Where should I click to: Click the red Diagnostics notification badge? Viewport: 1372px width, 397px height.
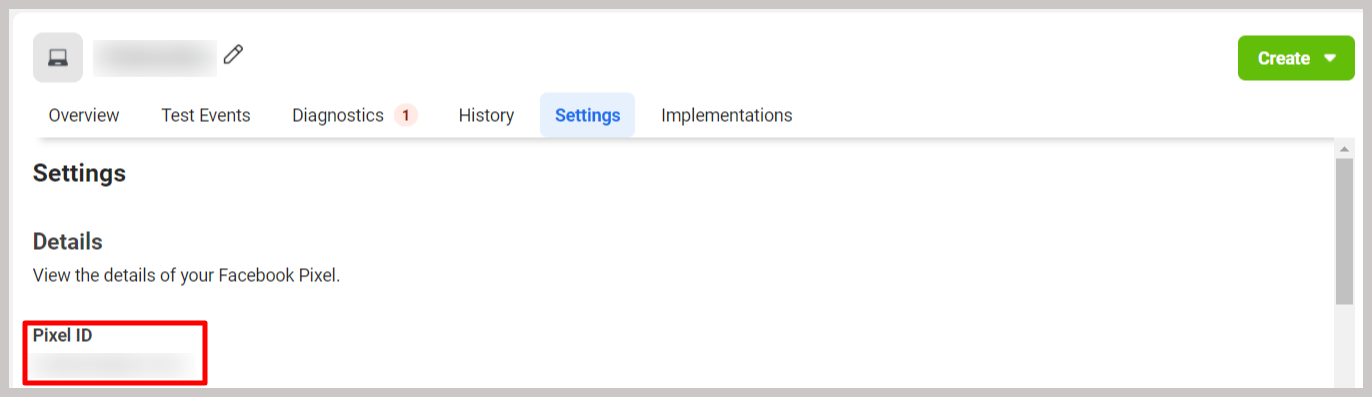coord(405,115)
